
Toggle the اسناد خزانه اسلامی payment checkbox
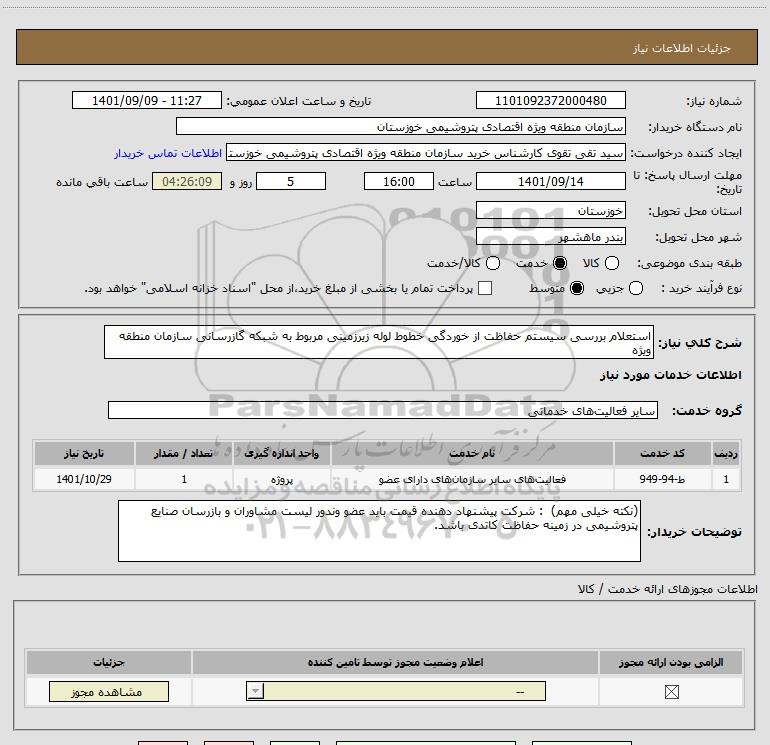coord(485,288)
